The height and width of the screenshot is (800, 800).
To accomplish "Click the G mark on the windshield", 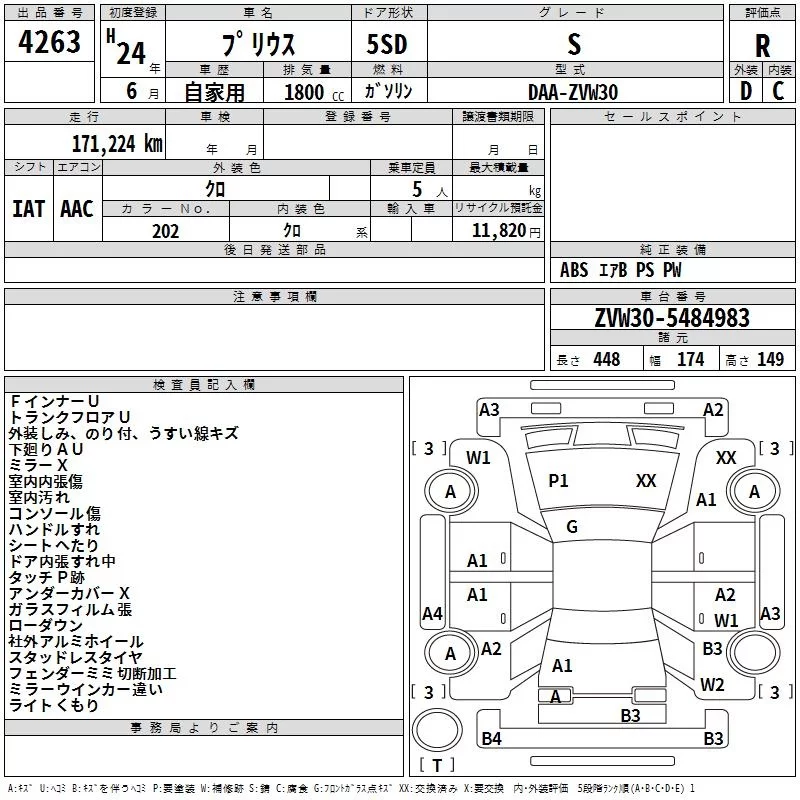I will coord(572,527).
